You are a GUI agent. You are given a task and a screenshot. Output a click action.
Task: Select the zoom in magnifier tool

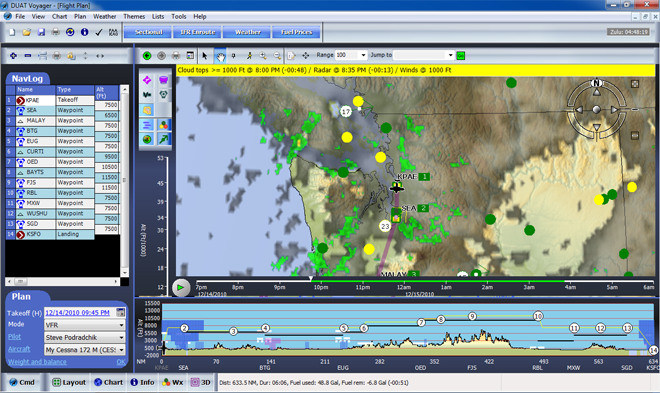pyautogui.click(x=263, y=56)
